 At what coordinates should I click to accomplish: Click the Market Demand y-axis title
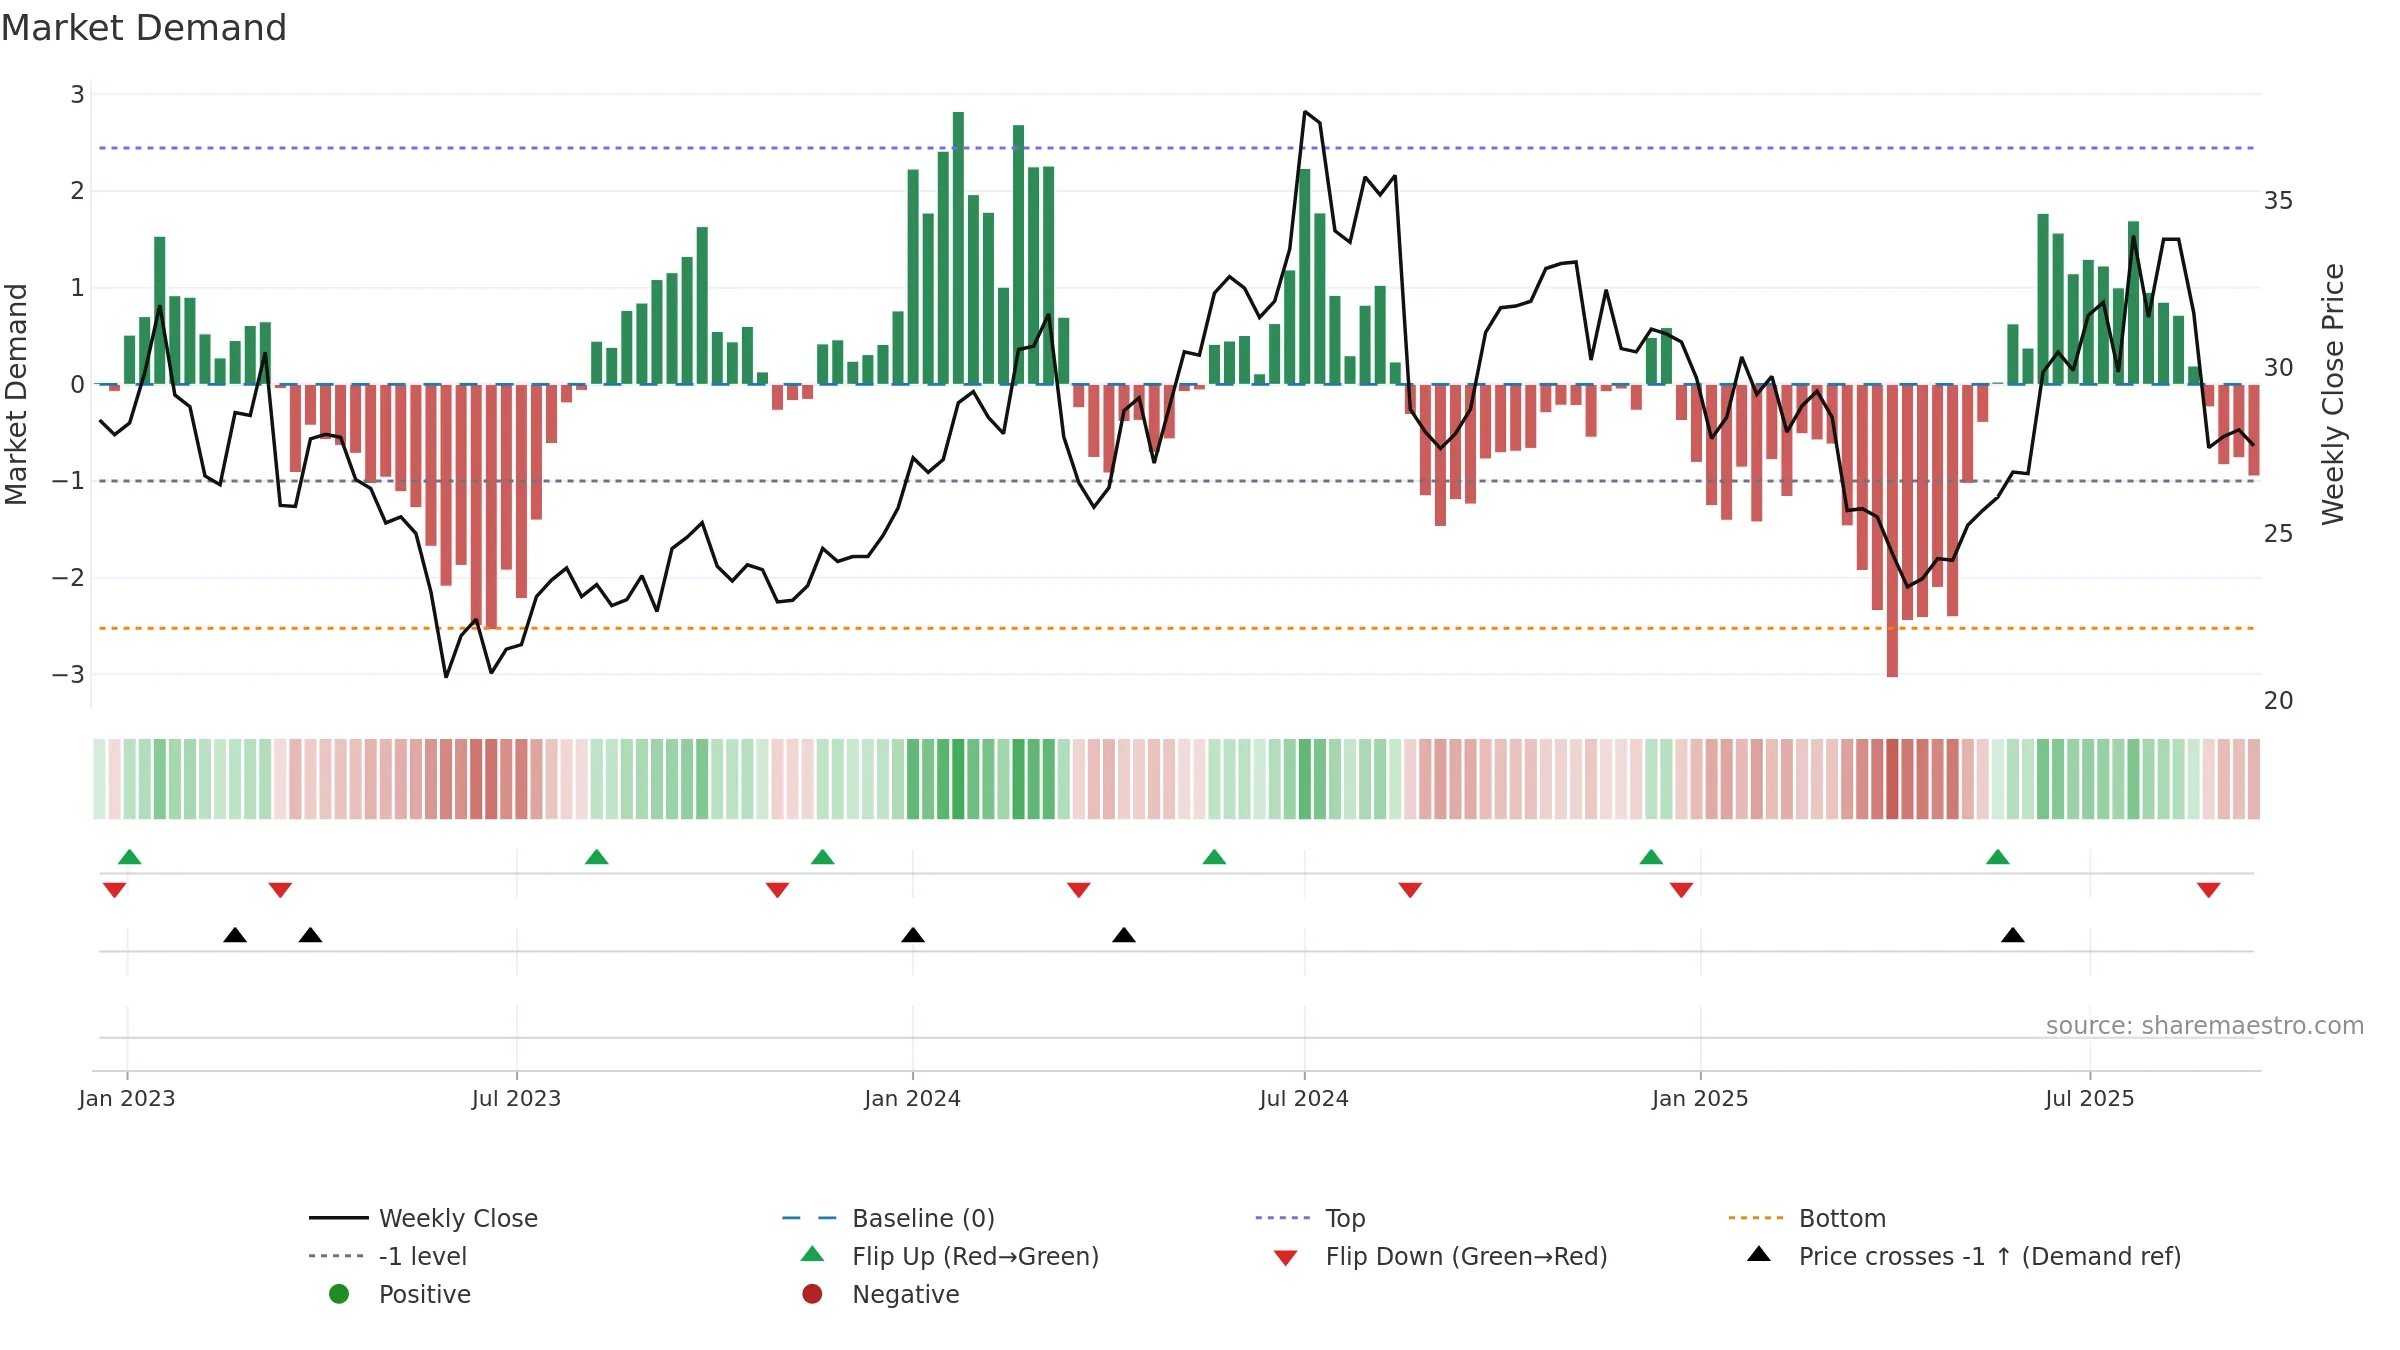click(x=16, y=394)
